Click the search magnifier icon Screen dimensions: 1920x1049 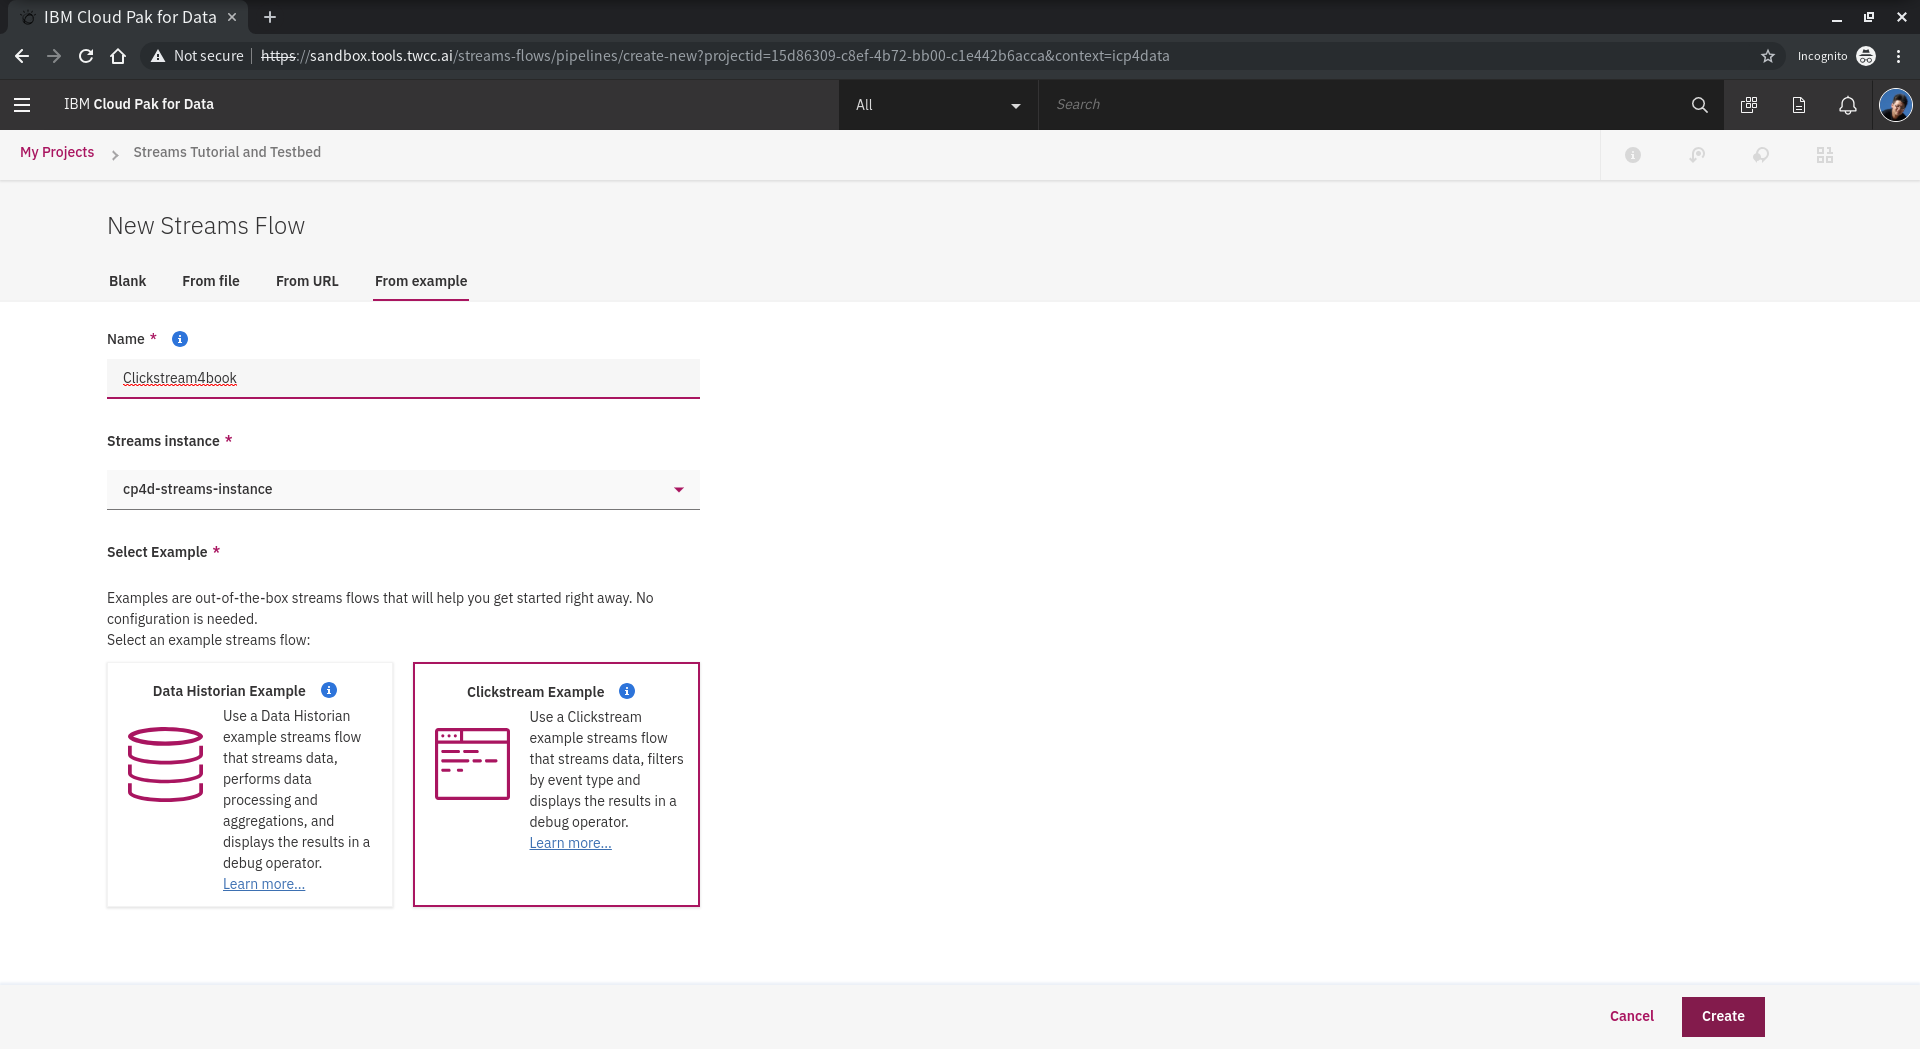pyautogui.click(x=1699, y=104)
